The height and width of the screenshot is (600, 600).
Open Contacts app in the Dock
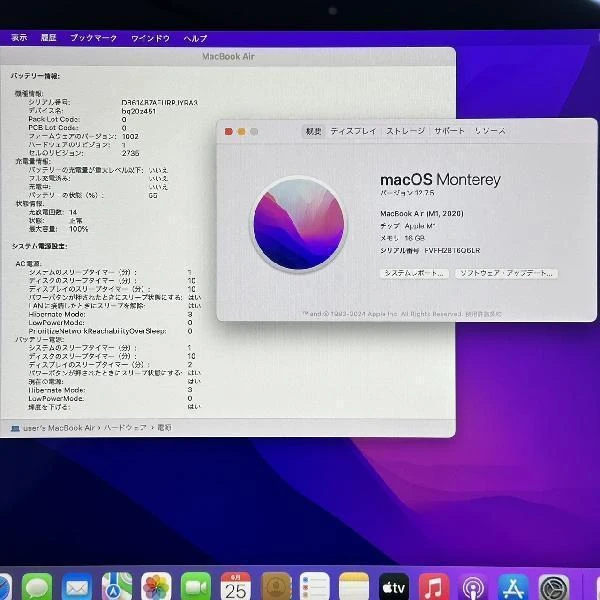(x=276, y=587)
